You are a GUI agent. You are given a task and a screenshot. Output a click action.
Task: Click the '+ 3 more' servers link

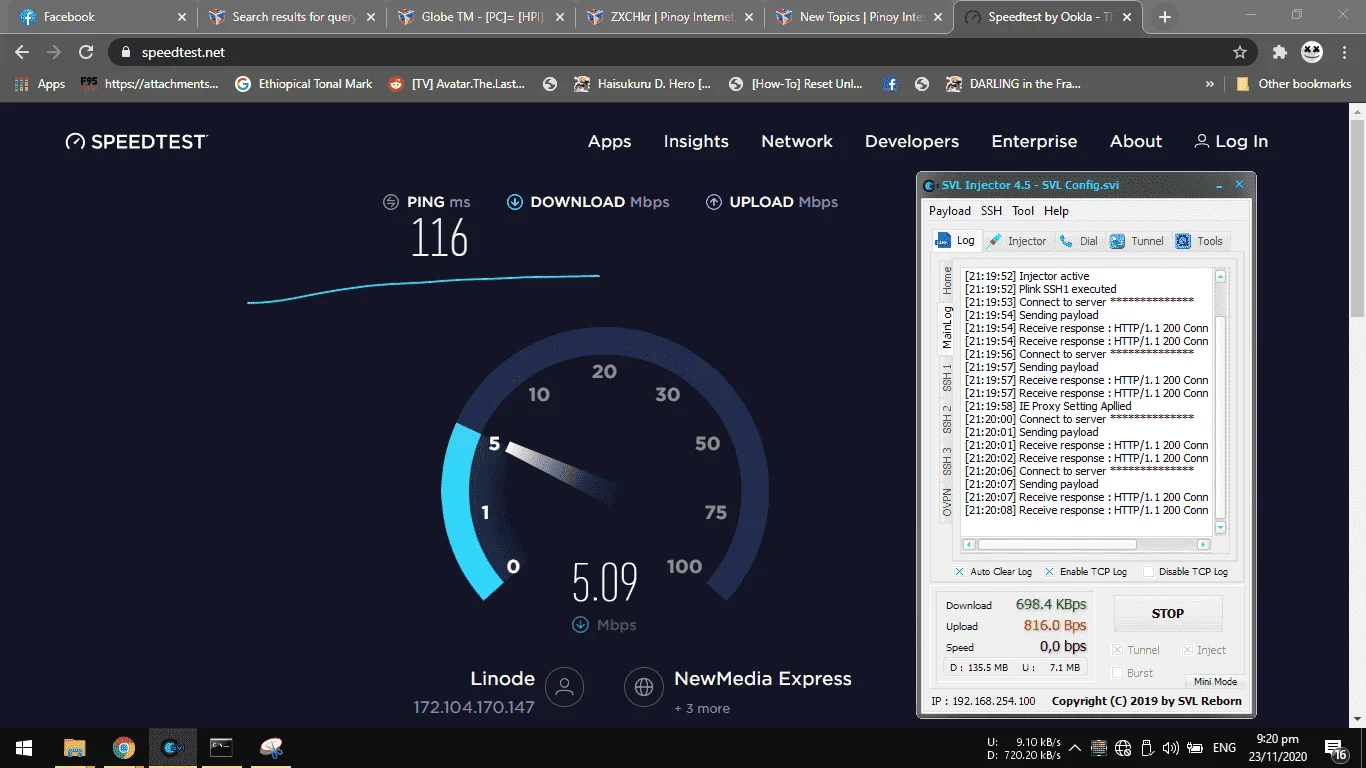pyautogui.click(x=702, y=709)
